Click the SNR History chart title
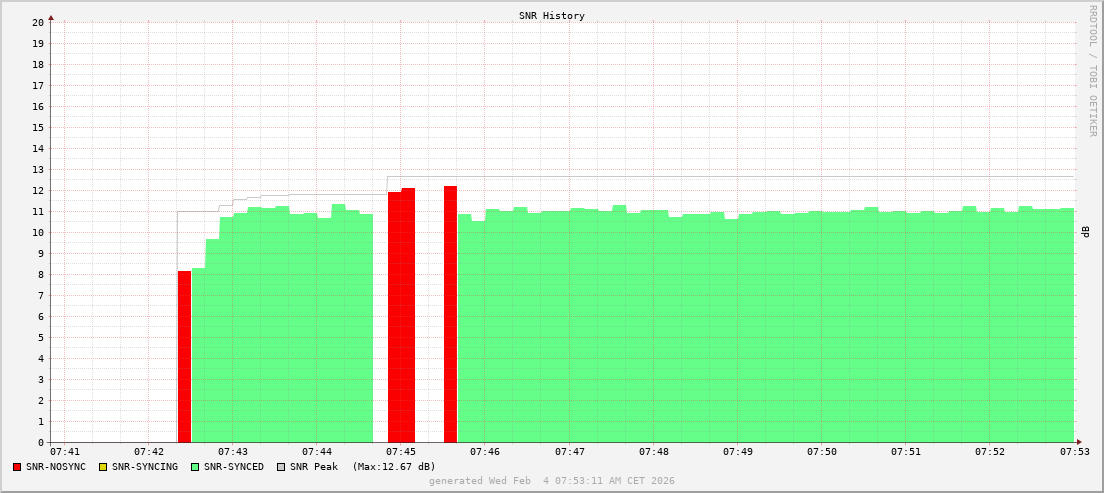 552,16
